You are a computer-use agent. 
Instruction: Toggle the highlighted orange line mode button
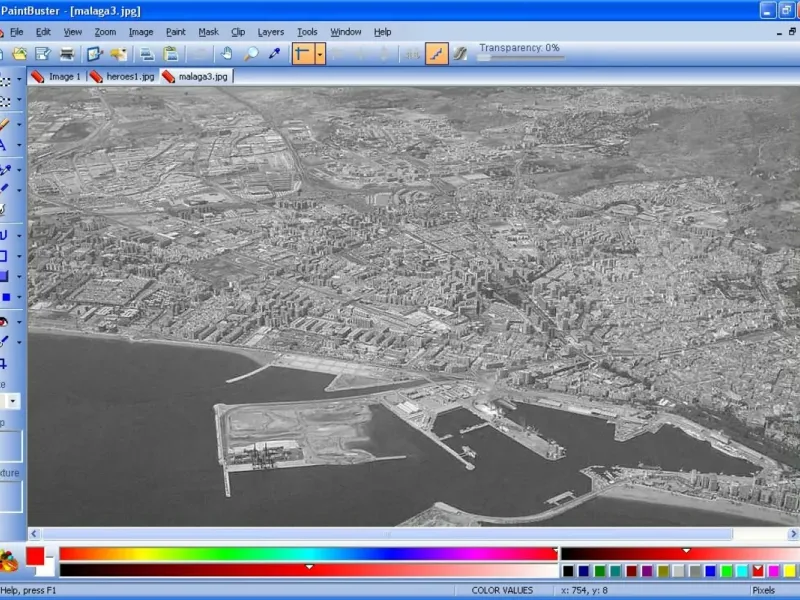[x=437, y=54]
